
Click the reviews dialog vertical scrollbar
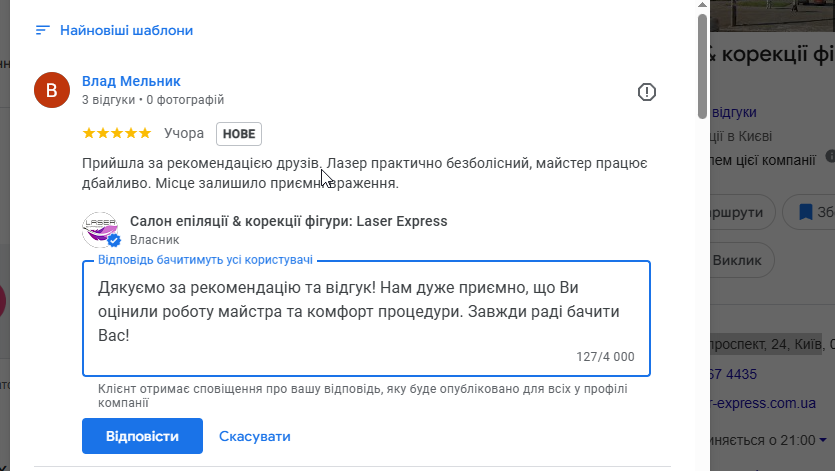click(x=702, y=60)
